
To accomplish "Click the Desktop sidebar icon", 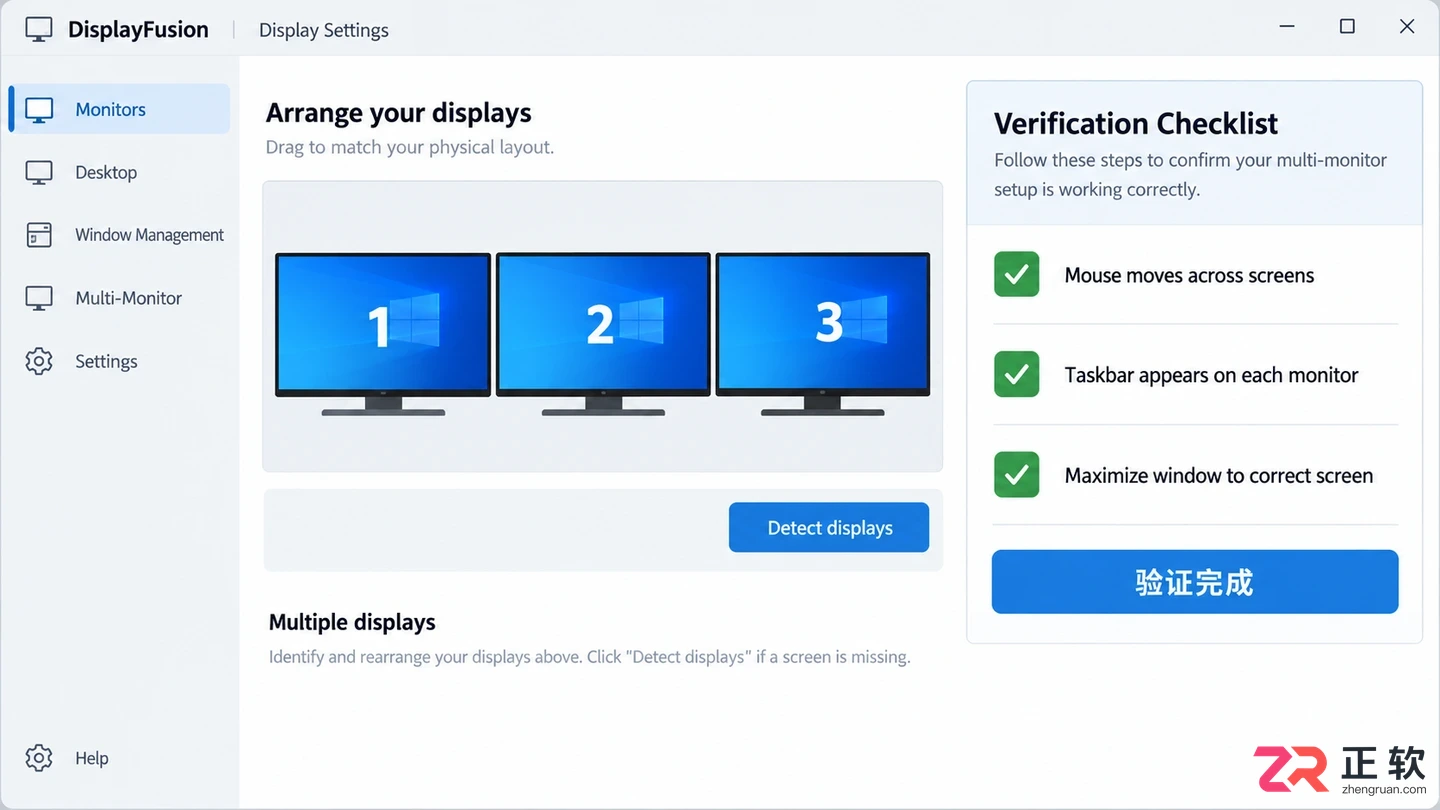I will click(39, 173).
